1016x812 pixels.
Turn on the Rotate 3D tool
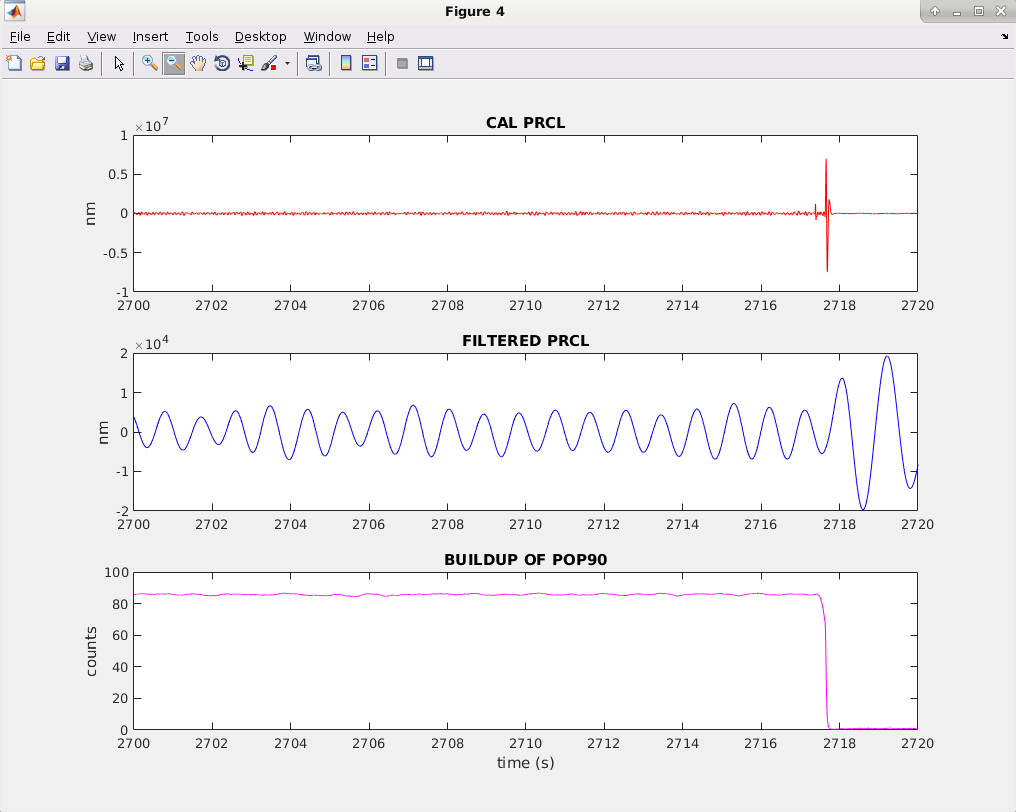pos(222,64)
